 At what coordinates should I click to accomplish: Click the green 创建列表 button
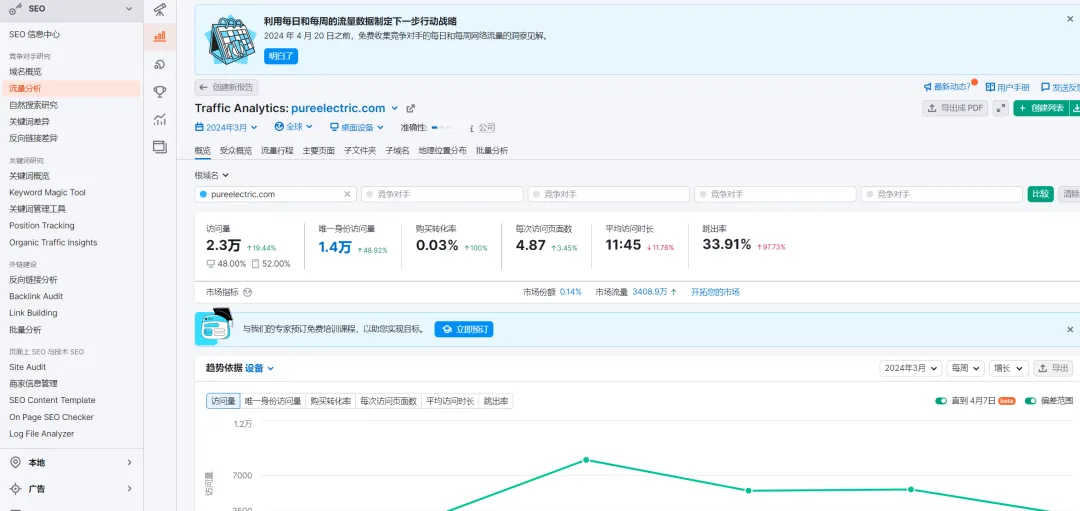click(1041, 108)
